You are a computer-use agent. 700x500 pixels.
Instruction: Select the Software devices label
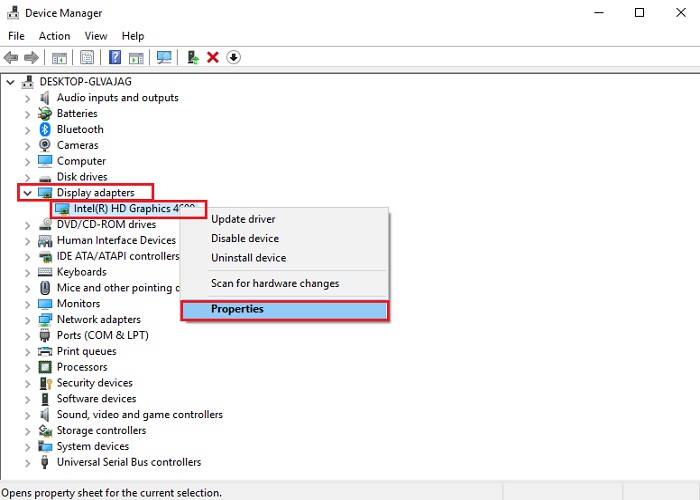pos(96,399)
